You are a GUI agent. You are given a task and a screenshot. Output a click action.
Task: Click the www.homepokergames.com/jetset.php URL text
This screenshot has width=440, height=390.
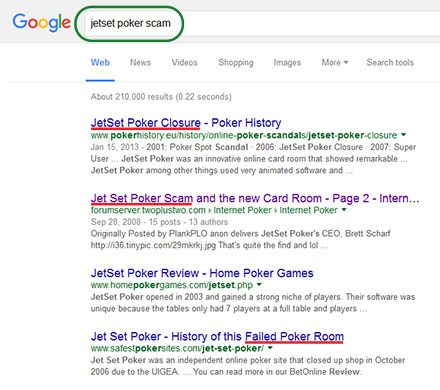tap(172, 286)
